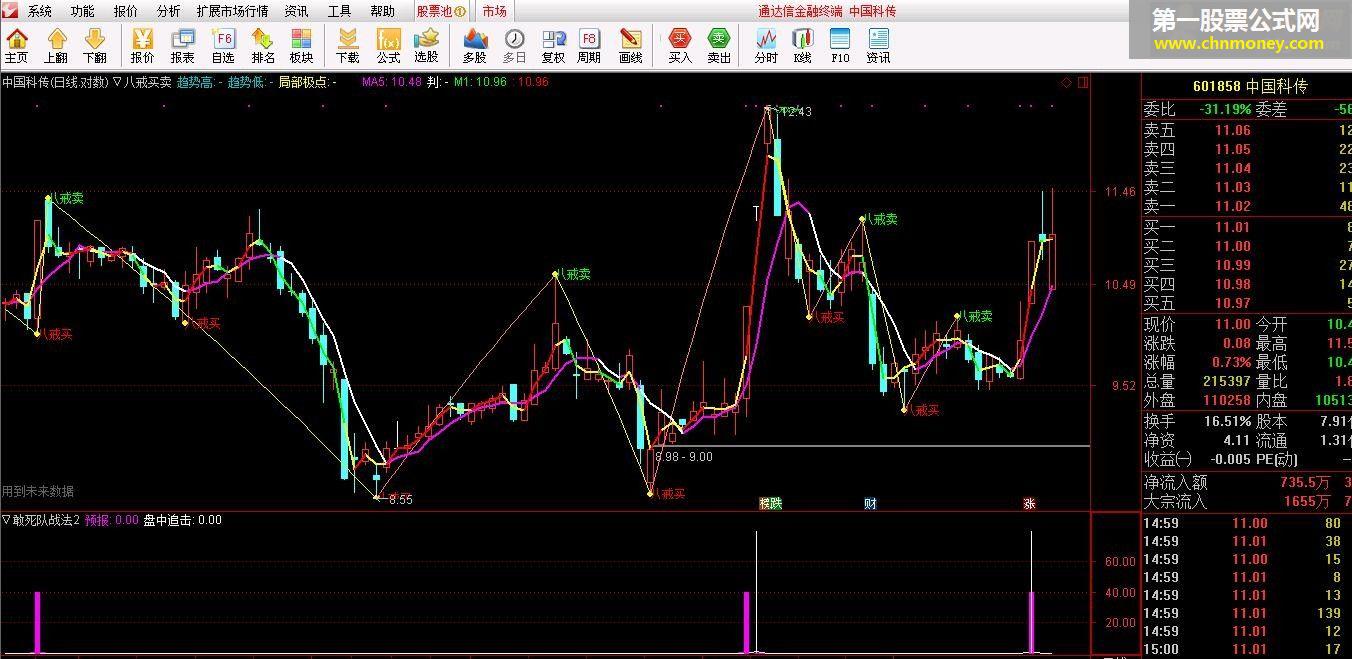Select the 下翻 page-down arrow icon
Viewport: 1352px width, 659px height.
pos(95,46)
